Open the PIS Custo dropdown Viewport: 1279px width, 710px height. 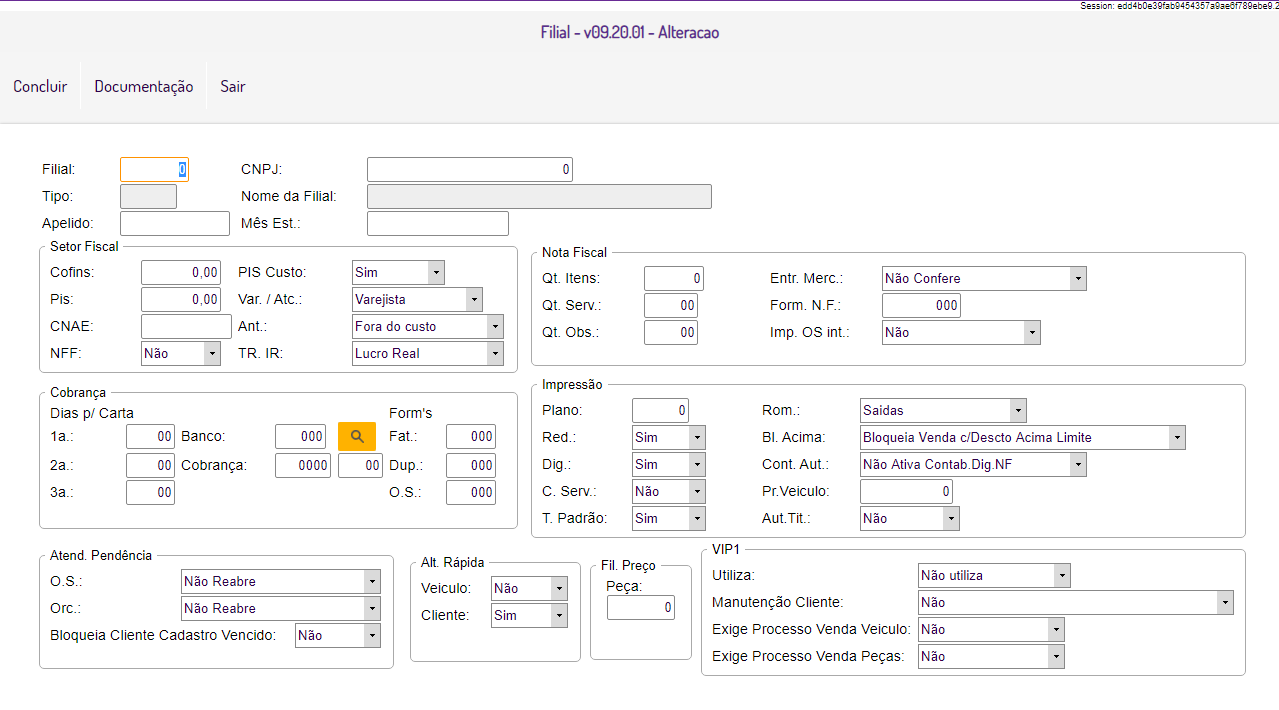(399, 272)
